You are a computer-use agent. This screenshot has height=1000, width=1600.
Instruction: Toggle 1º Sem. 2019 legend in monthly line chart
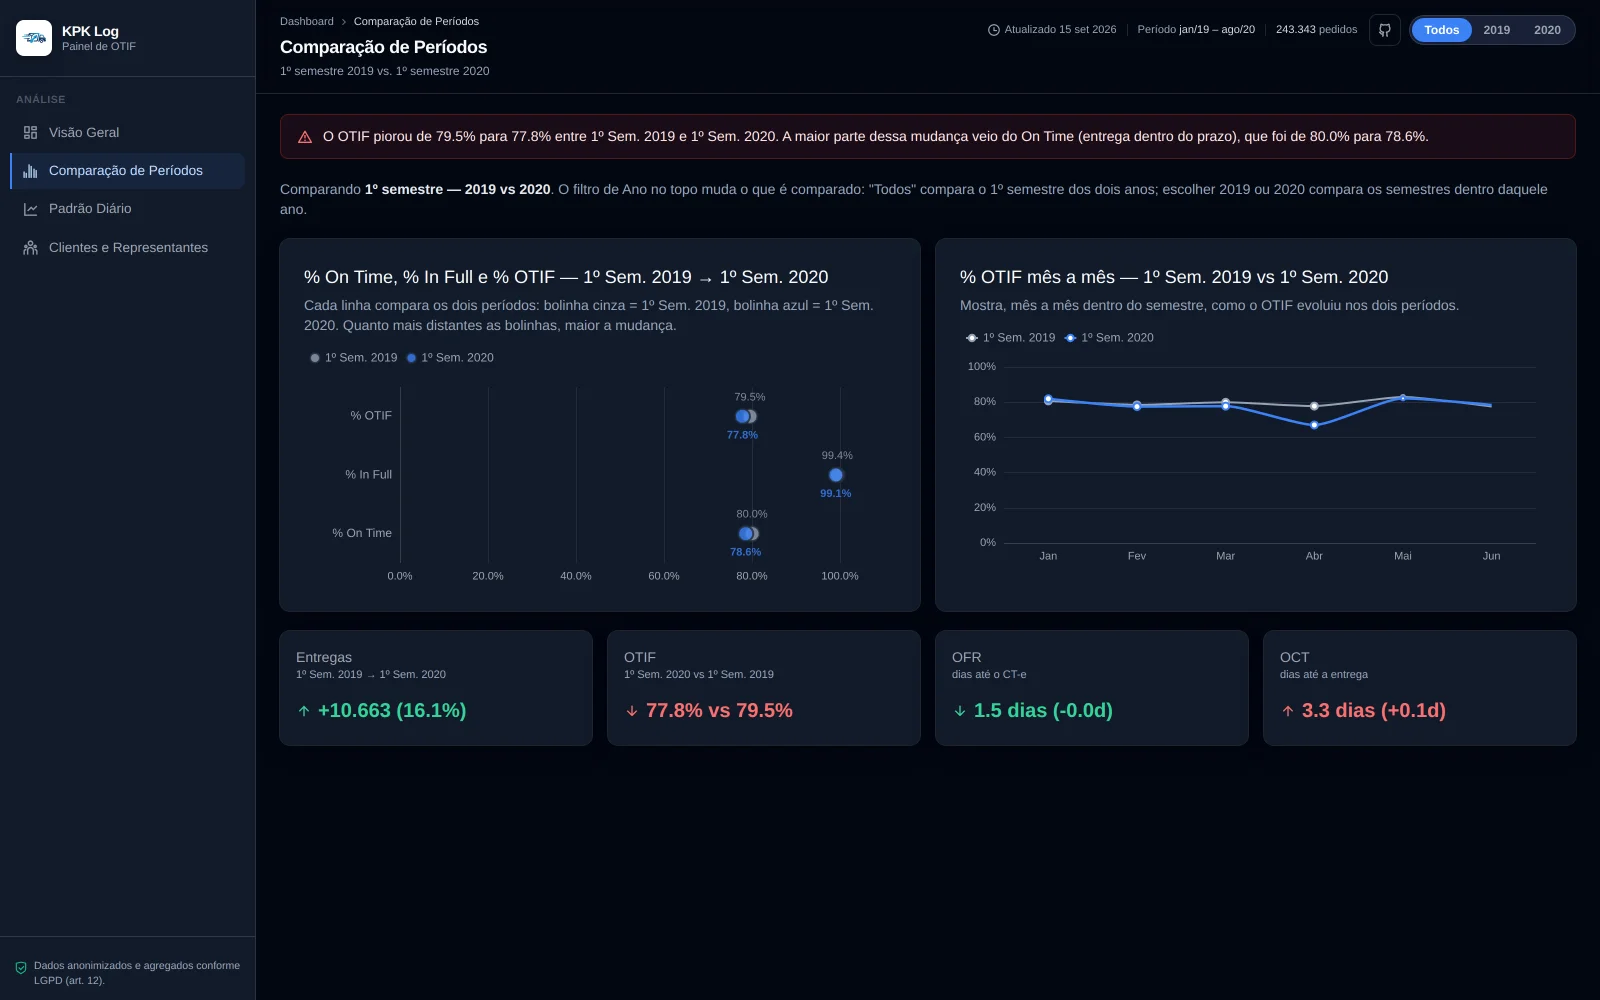[1010, 338]
